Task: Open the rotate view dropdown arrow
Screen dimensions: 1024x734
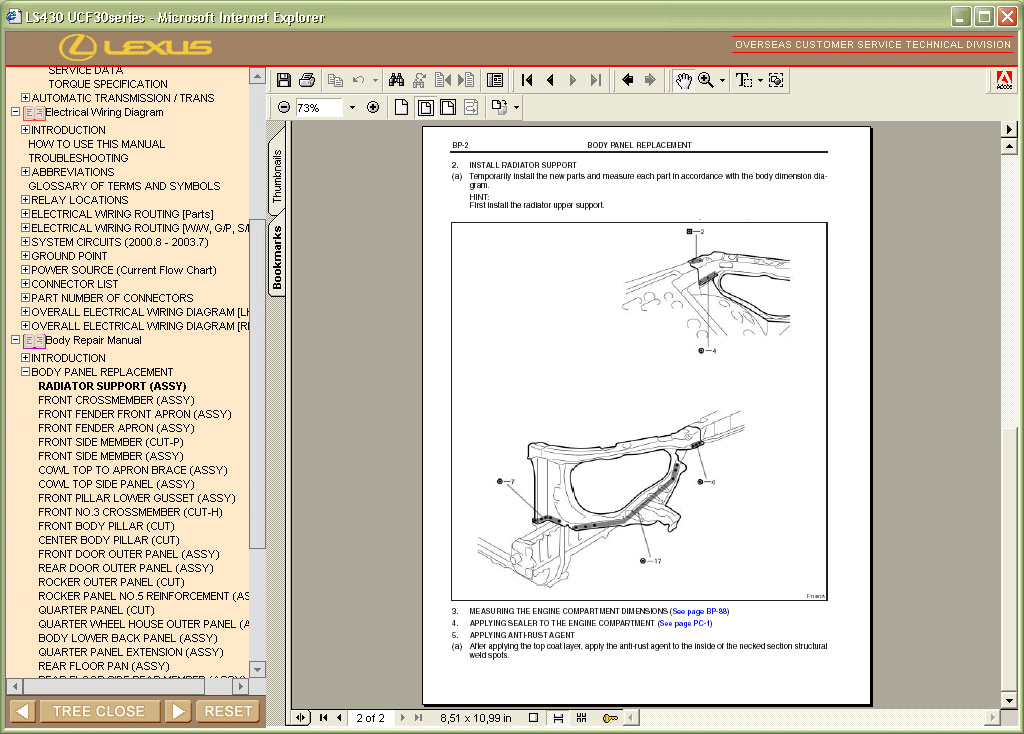Action: [516, 107]
